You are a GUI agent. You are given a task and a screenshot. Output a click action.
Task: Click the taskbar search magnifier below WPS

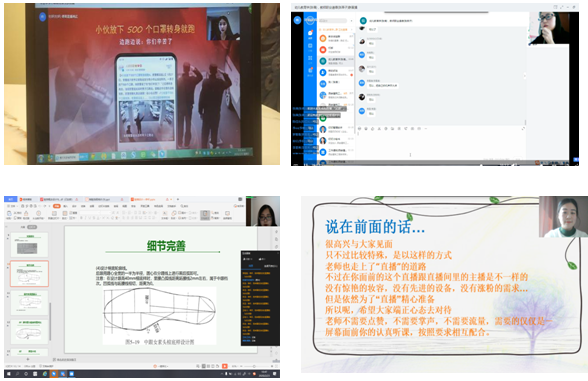pyautogui.click(x=17, y=374)
